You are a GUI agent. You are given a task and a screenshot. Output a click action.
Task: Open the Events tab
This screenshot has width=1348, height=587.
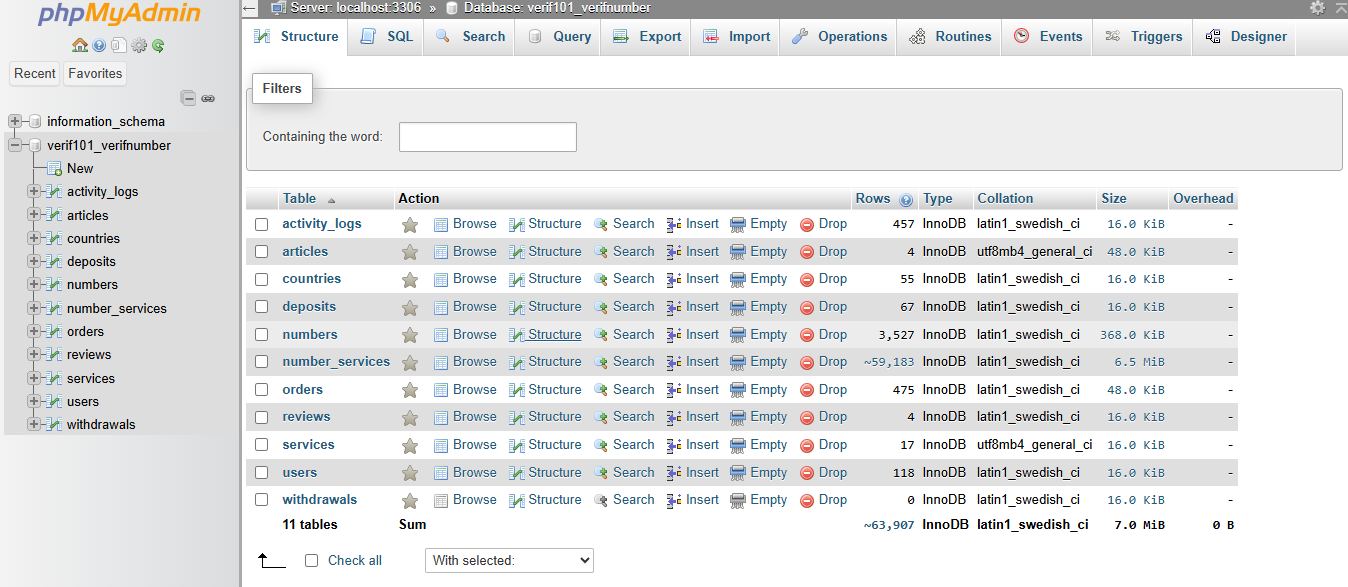[1048, 37]
